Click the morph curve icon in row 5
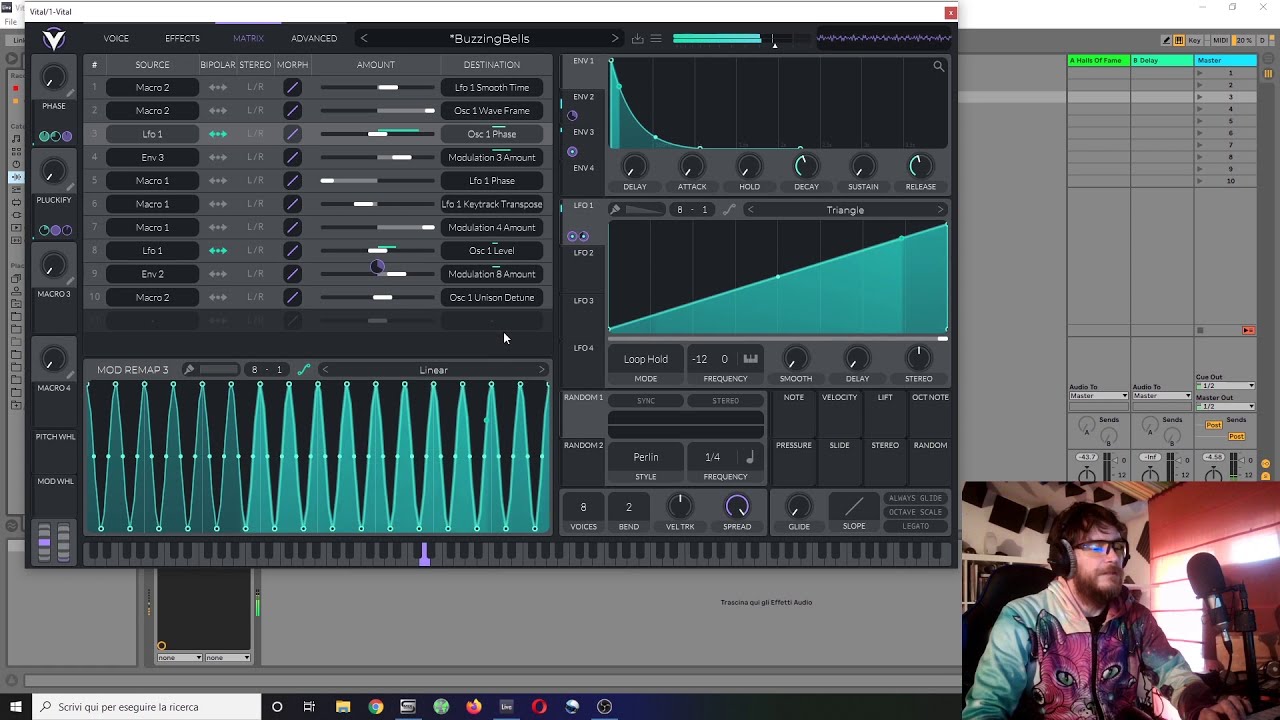This screenshot has height=720, width=1280. click(292, 181)
